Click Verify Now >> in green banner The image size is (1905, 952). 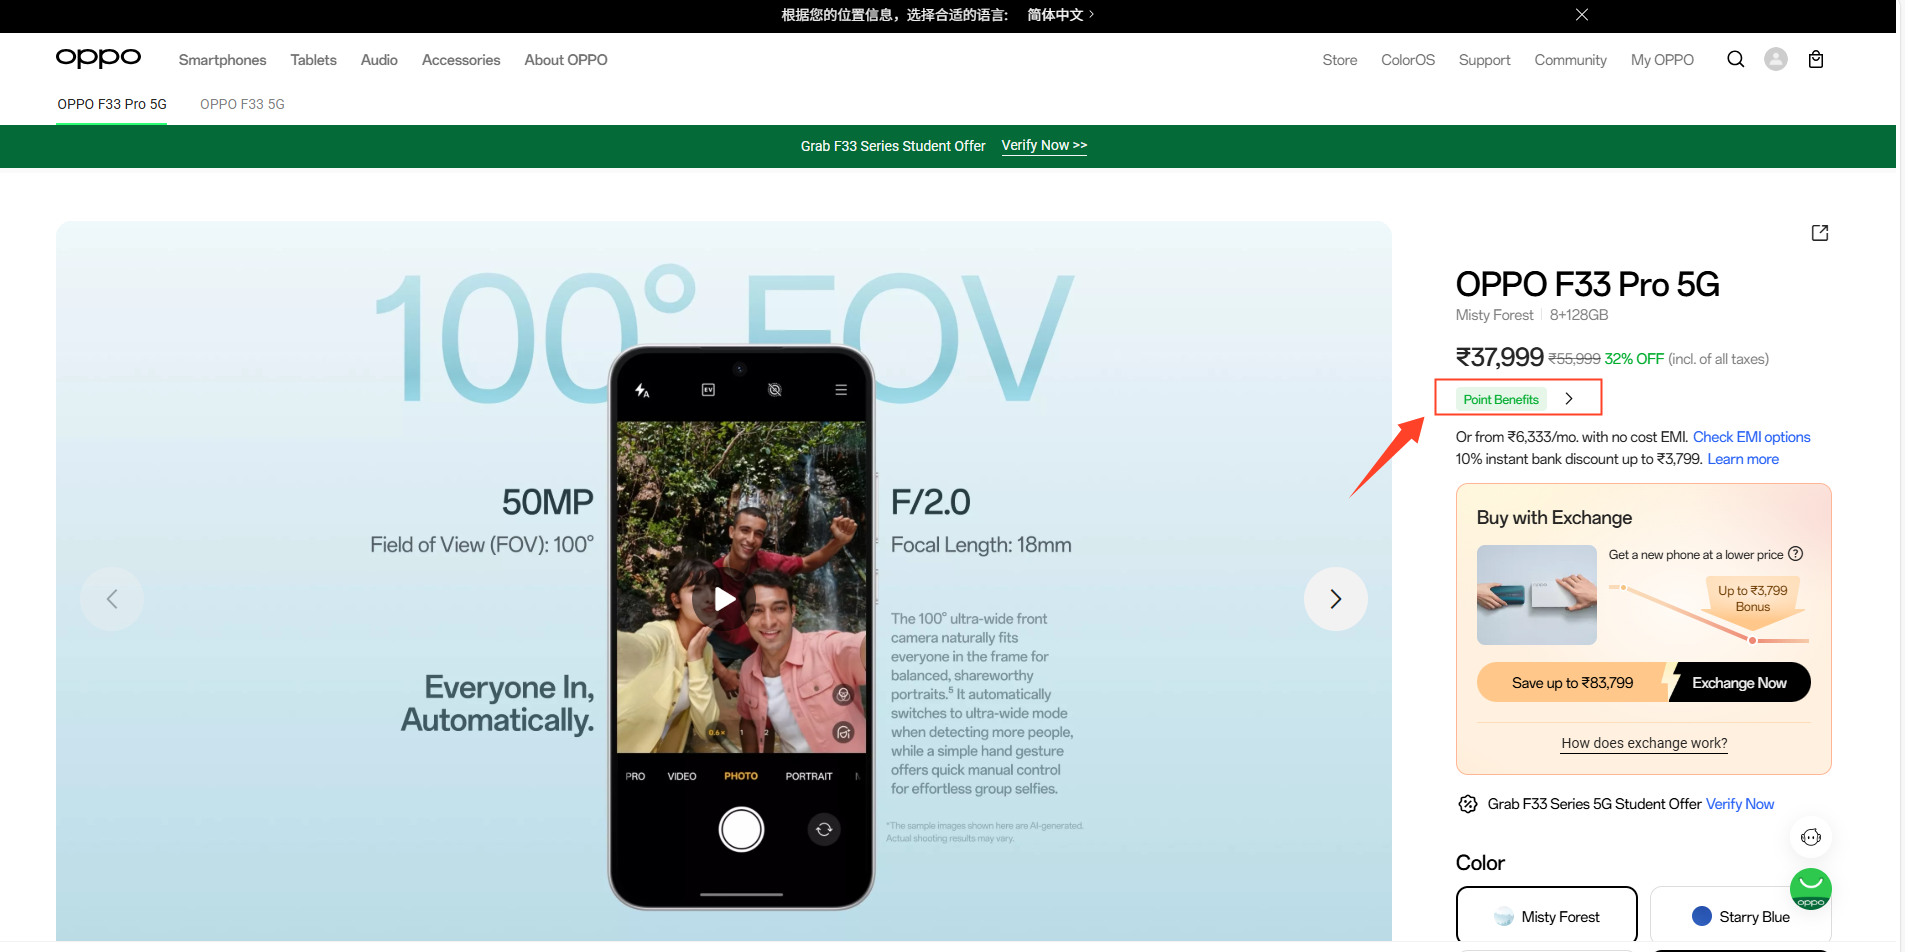coord(1044,146)
